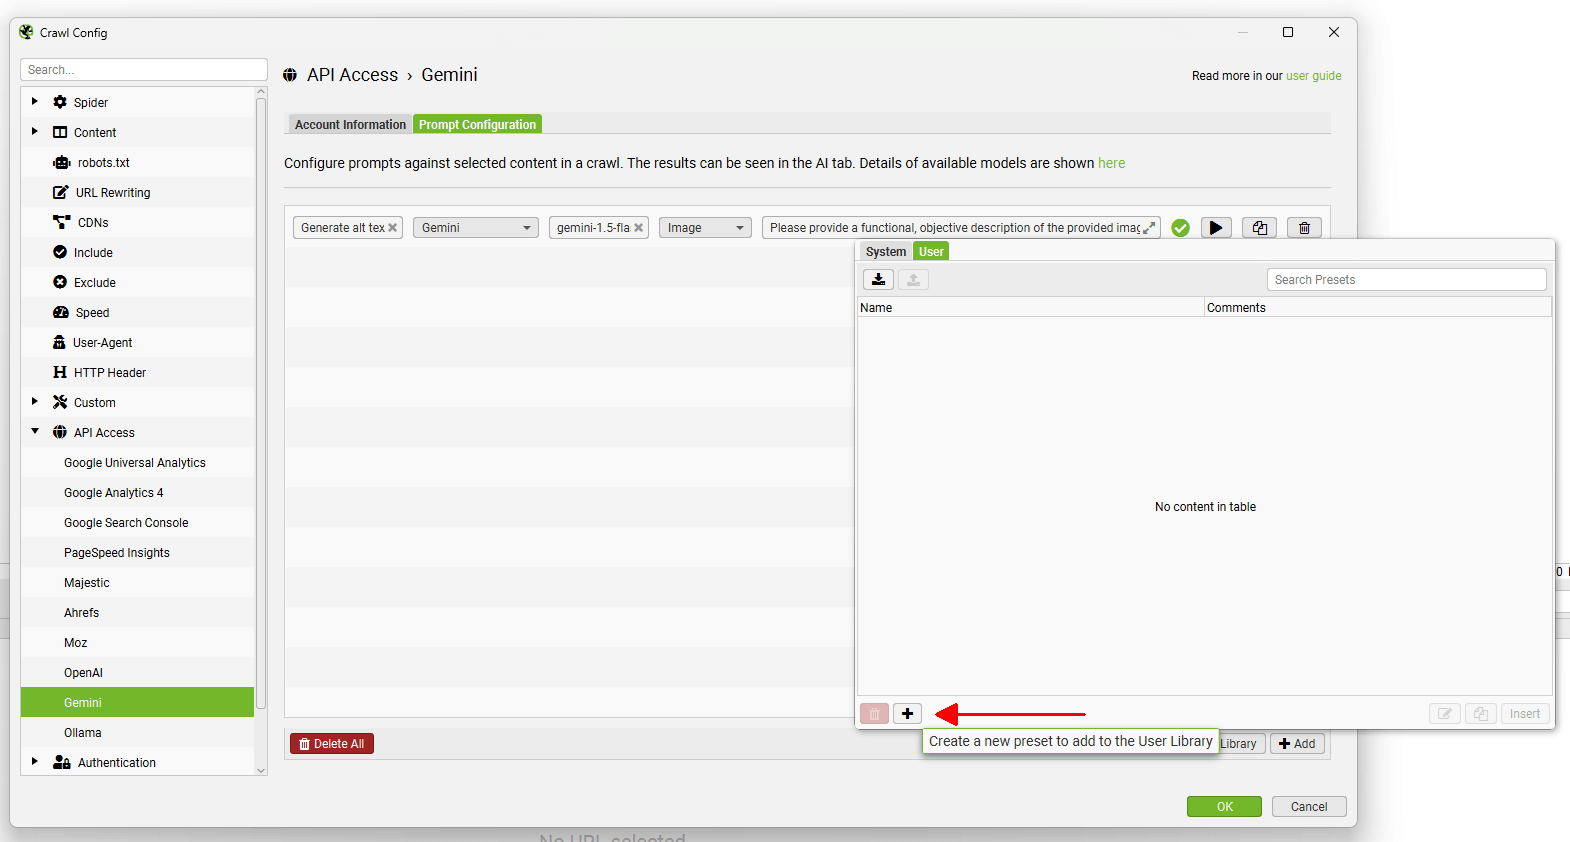Switch to the System presets tab
This screenshot has width=1570, height=842.
[885, 252]
